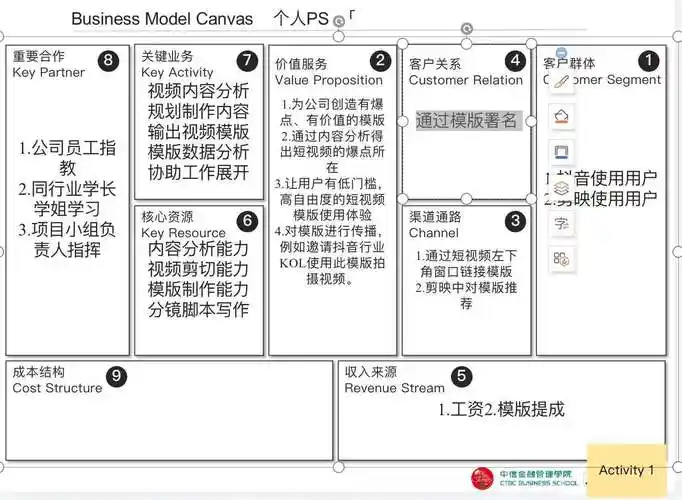Open the shapes grid icon in floating toolbar
The image size is (682, 500).
point(561,259)
